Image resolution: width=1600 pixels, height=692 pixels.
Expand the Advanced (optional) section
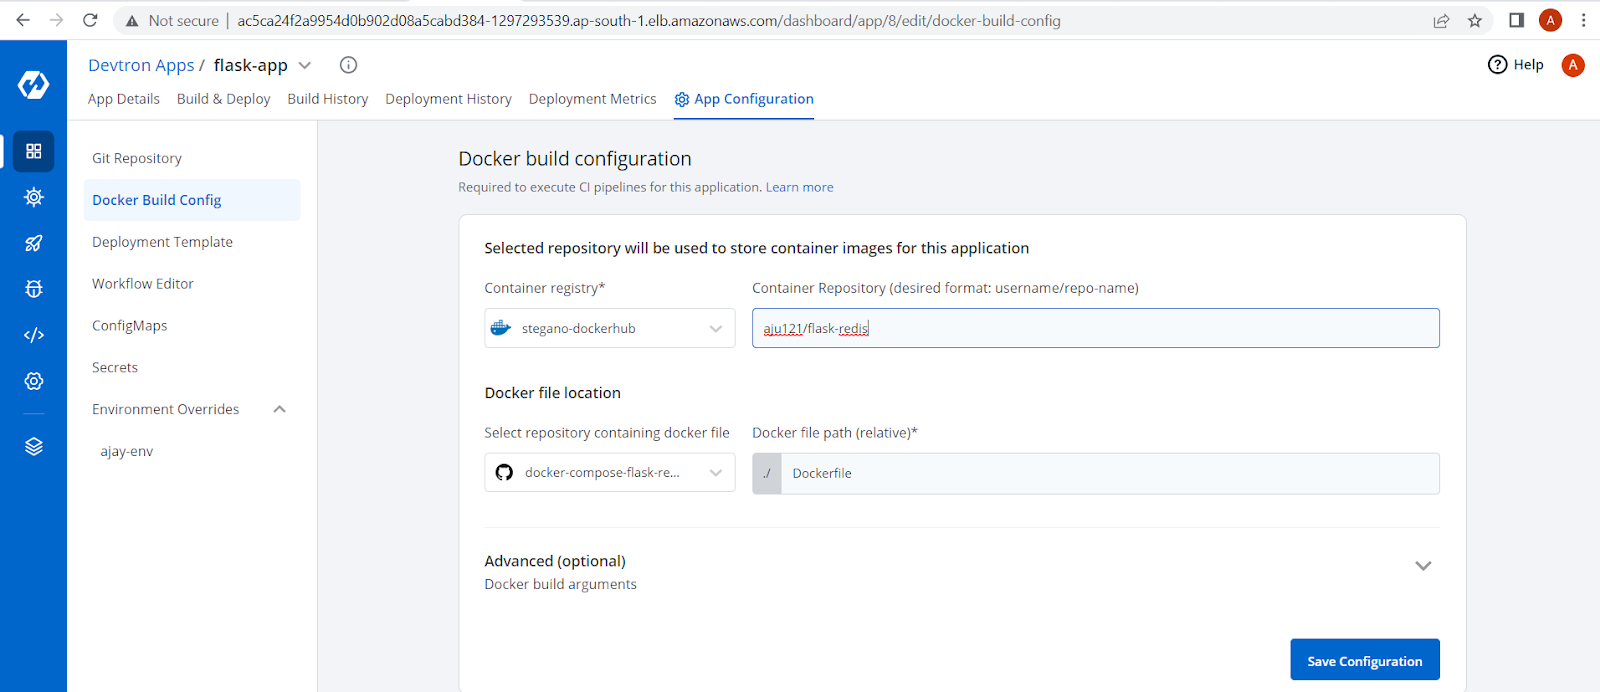(x=1423, y=566)
